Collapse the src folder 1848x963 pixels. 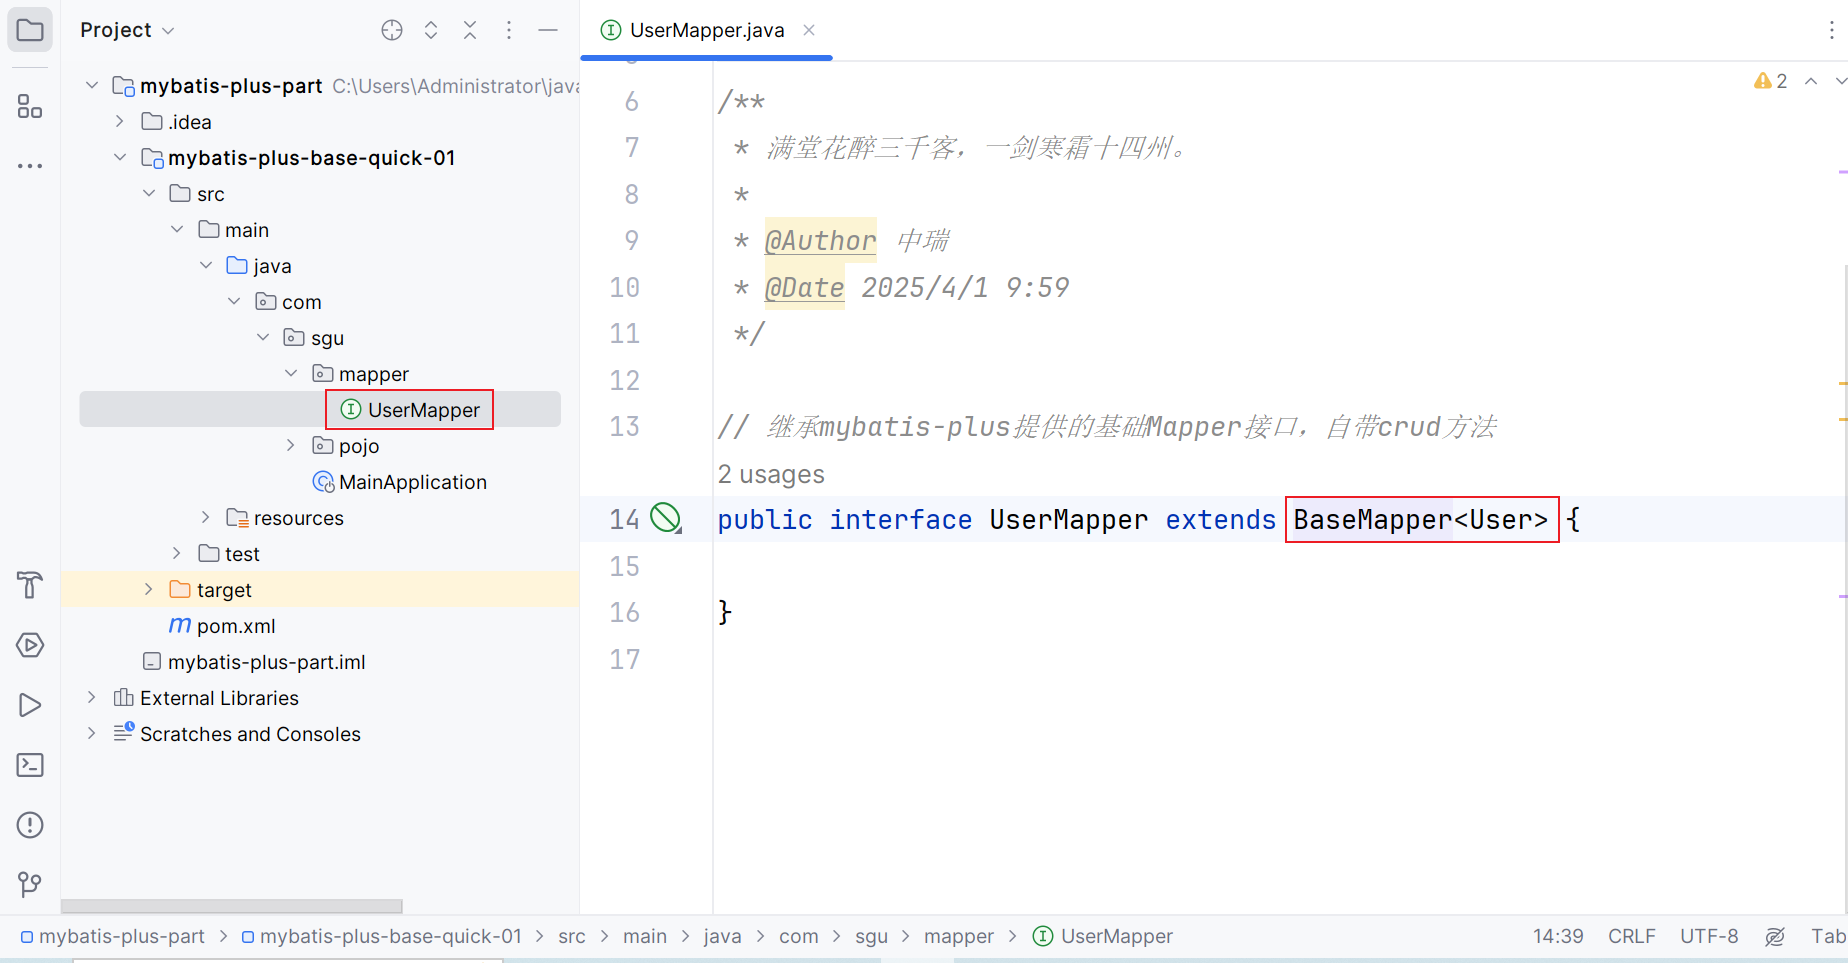pos(149,194)
